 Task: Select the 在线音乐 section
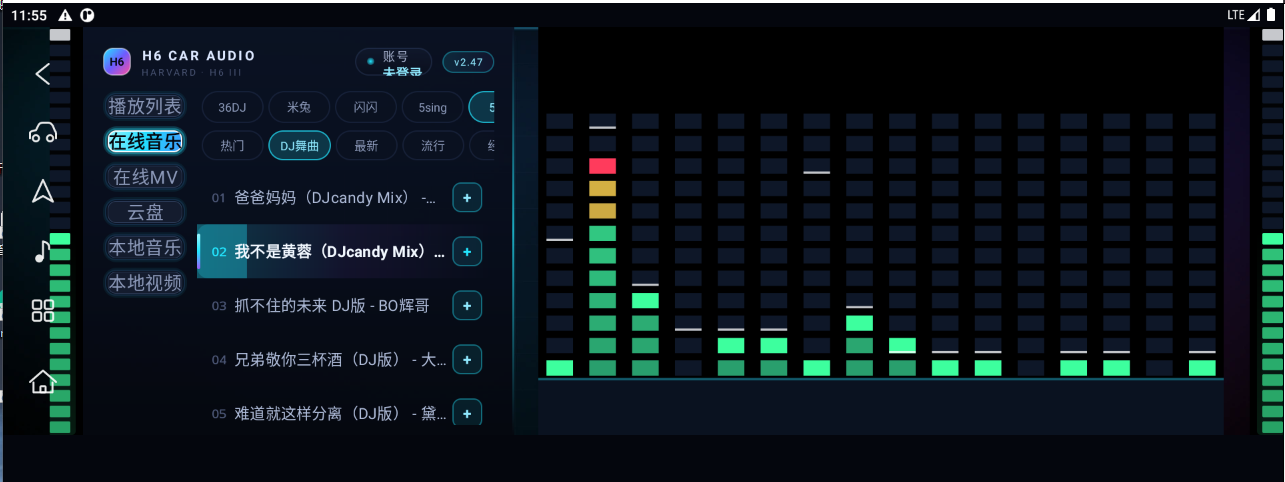145,141
